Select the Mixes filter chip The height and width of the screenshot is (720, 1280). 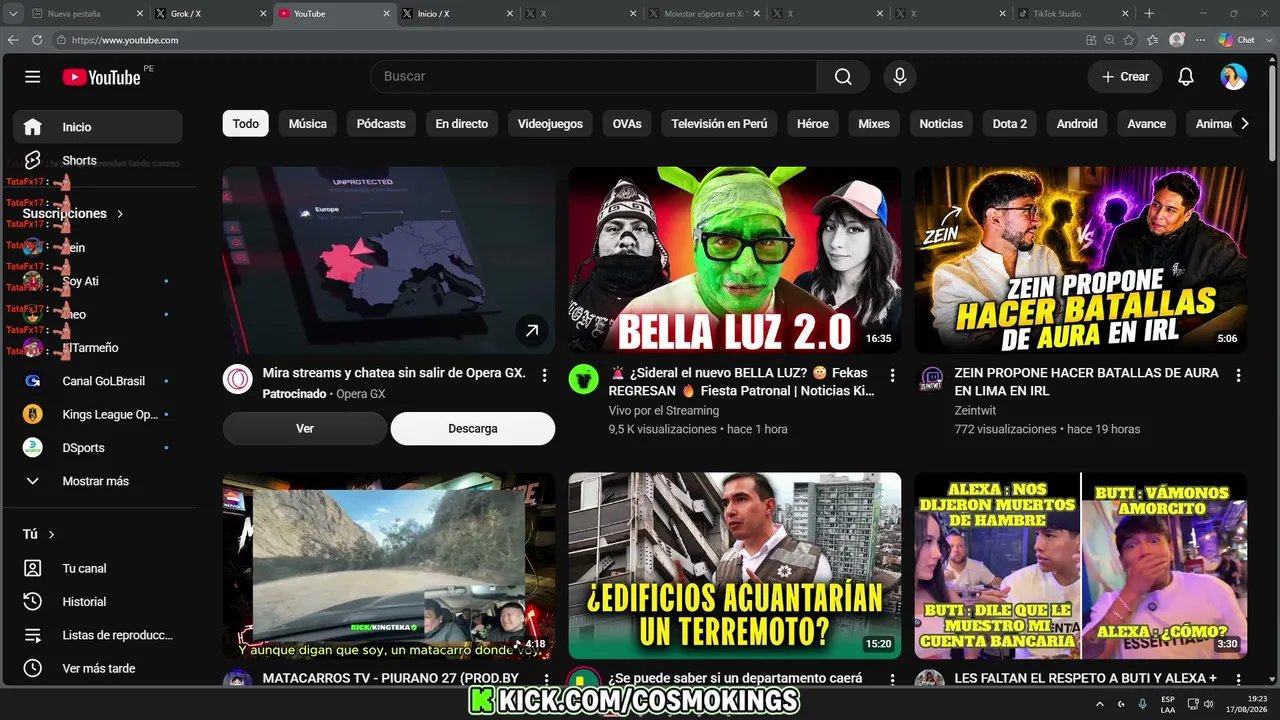pos(874,124)
